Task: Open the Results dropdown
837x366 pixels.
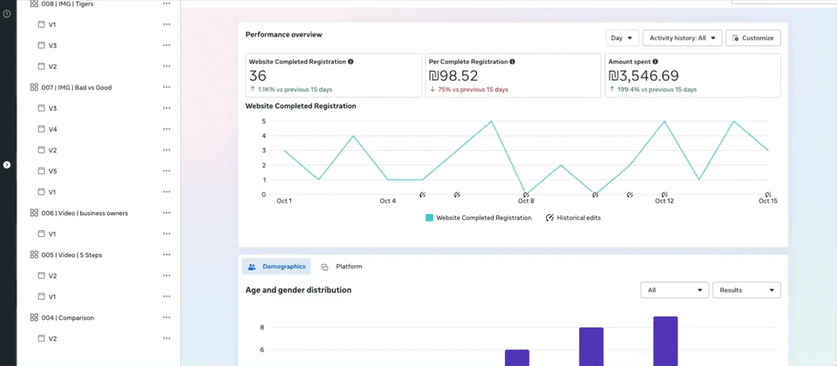Action: [747, 290]
